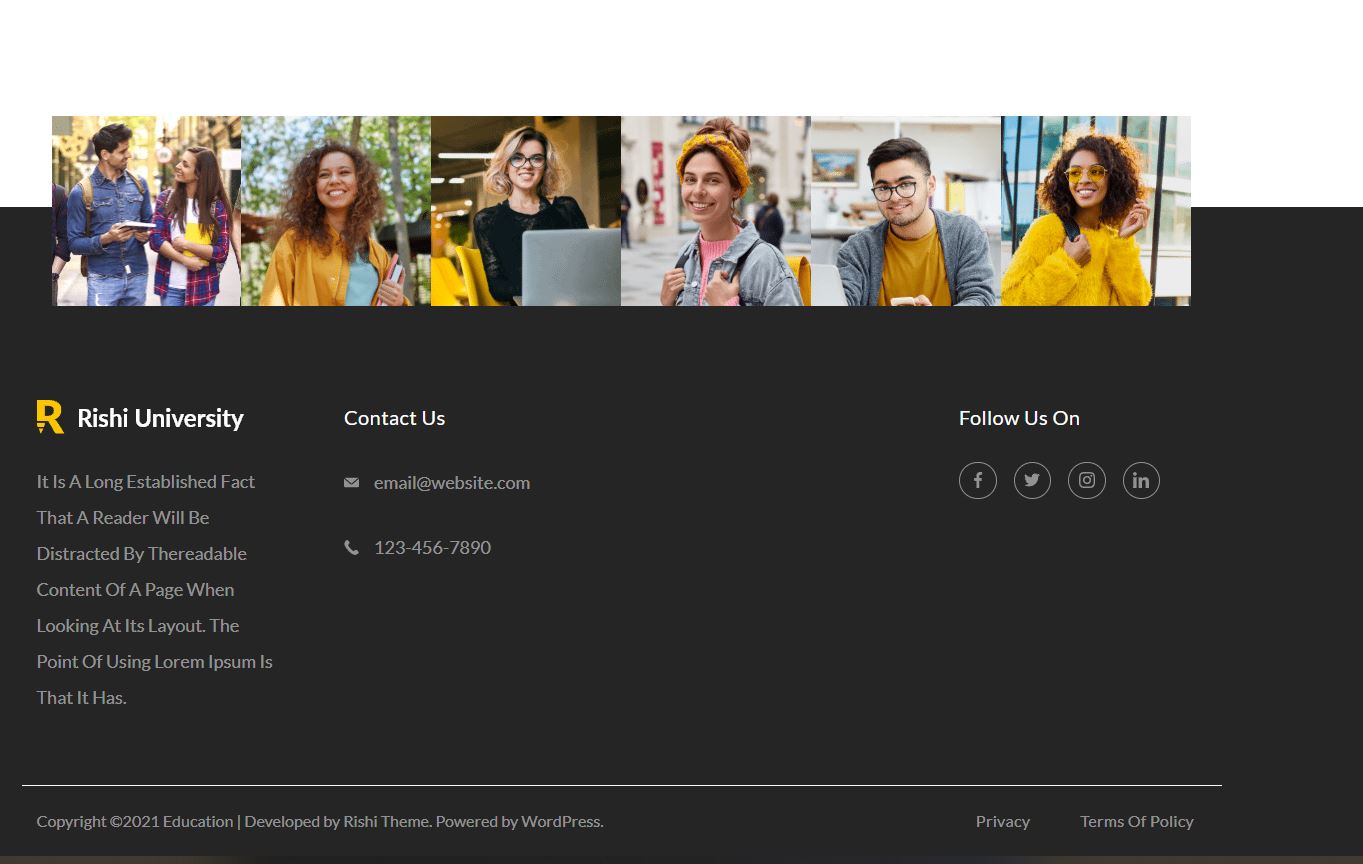1363x864 pixels.
Task: View photo of woman in yellow sweater
Action: click(1096, 211)
